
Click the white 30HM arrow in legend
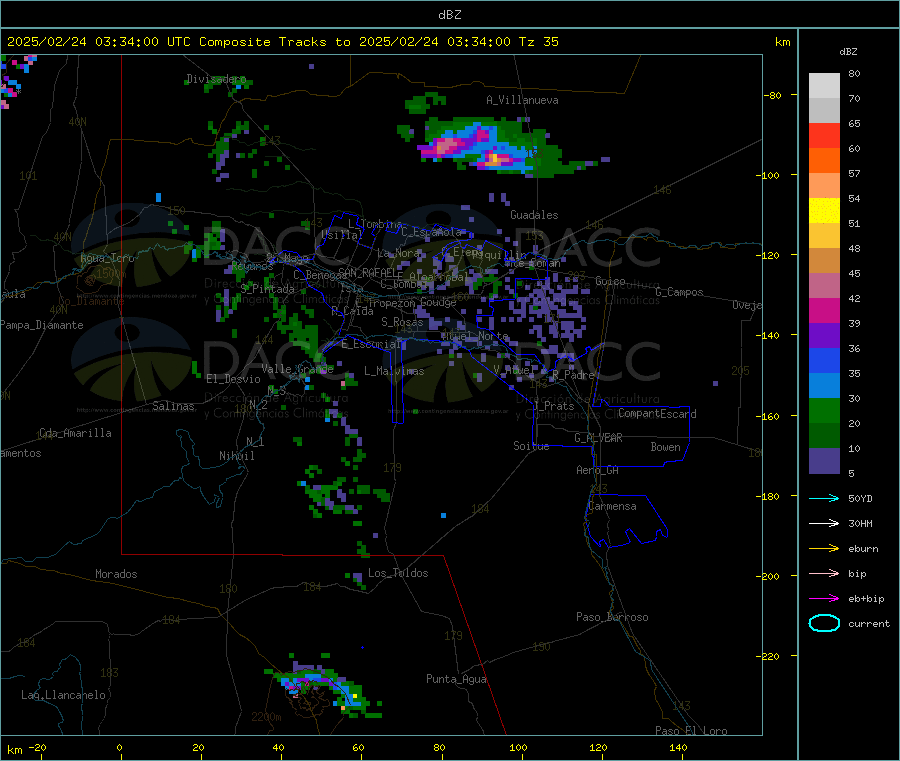point(824,523)
